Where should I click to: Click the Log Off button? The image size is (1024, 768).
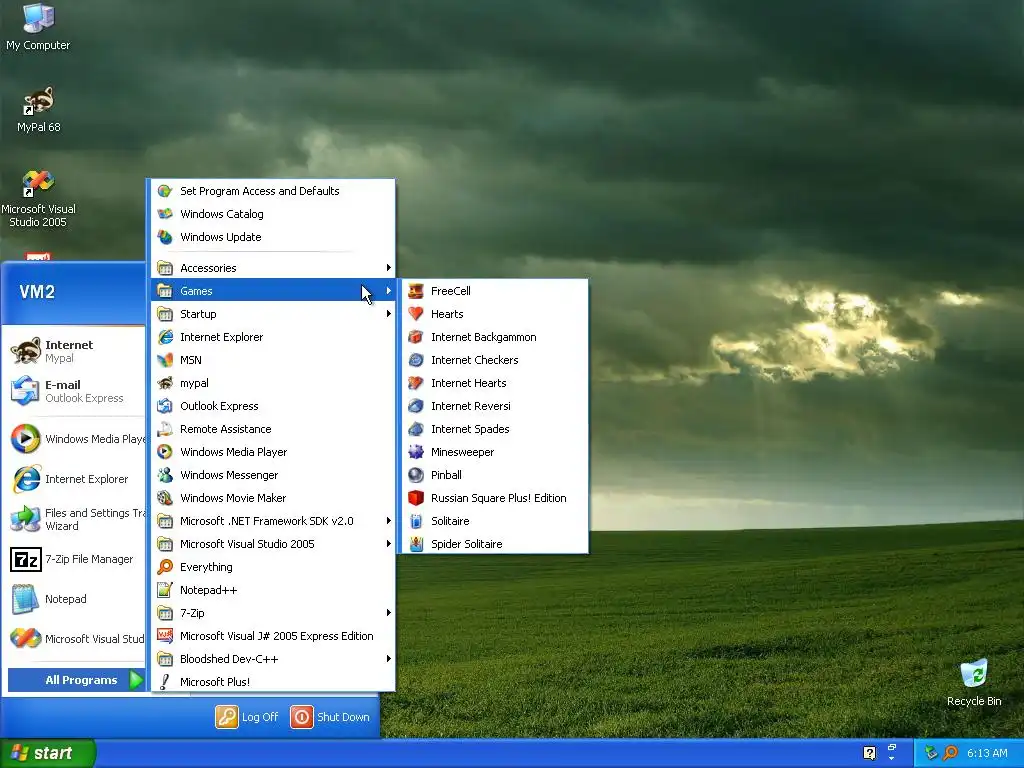[x=248, y=717]
